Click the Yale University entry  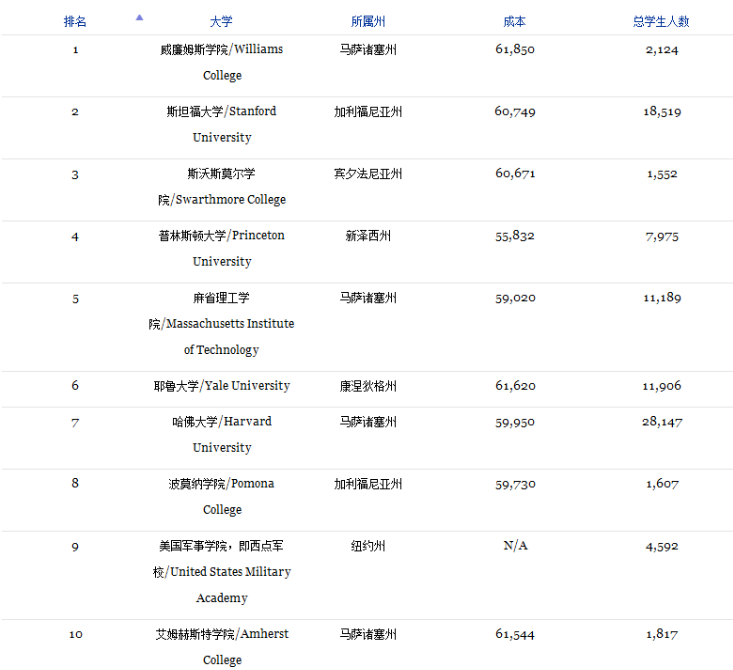(x=222, y=386)
